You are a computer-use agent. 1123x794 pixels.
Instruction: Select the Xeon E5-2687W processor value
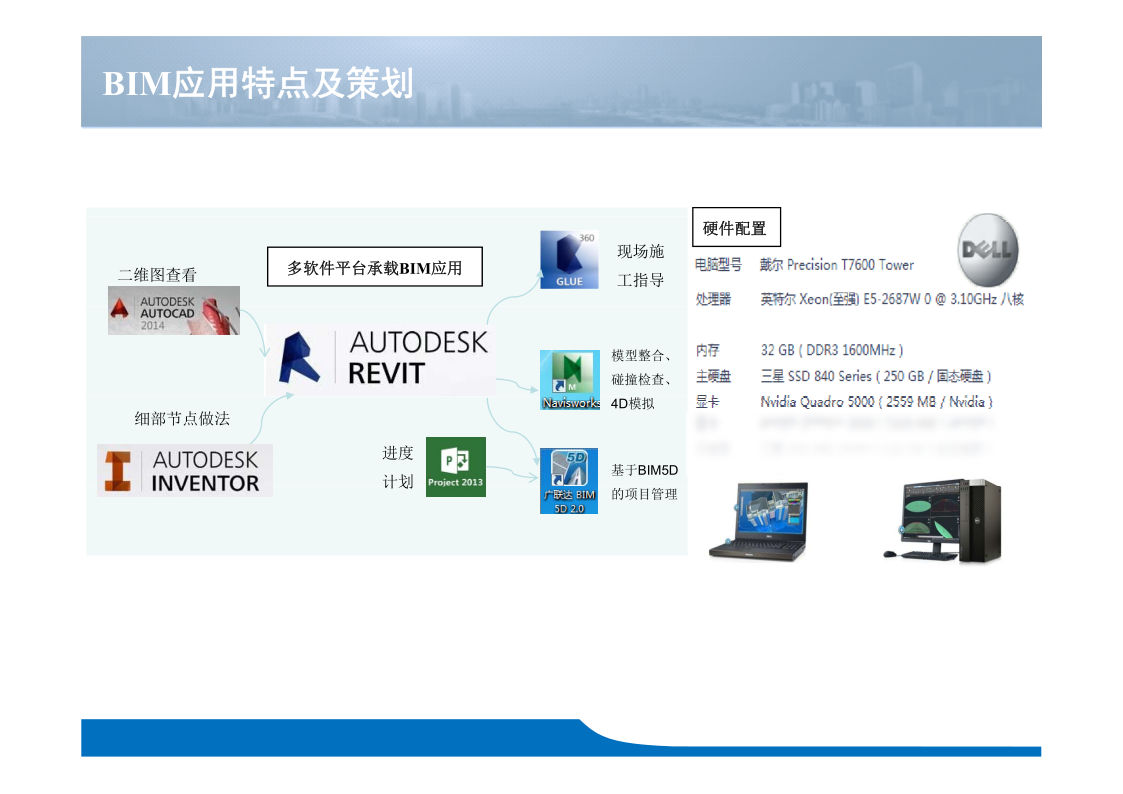(892, 299)
